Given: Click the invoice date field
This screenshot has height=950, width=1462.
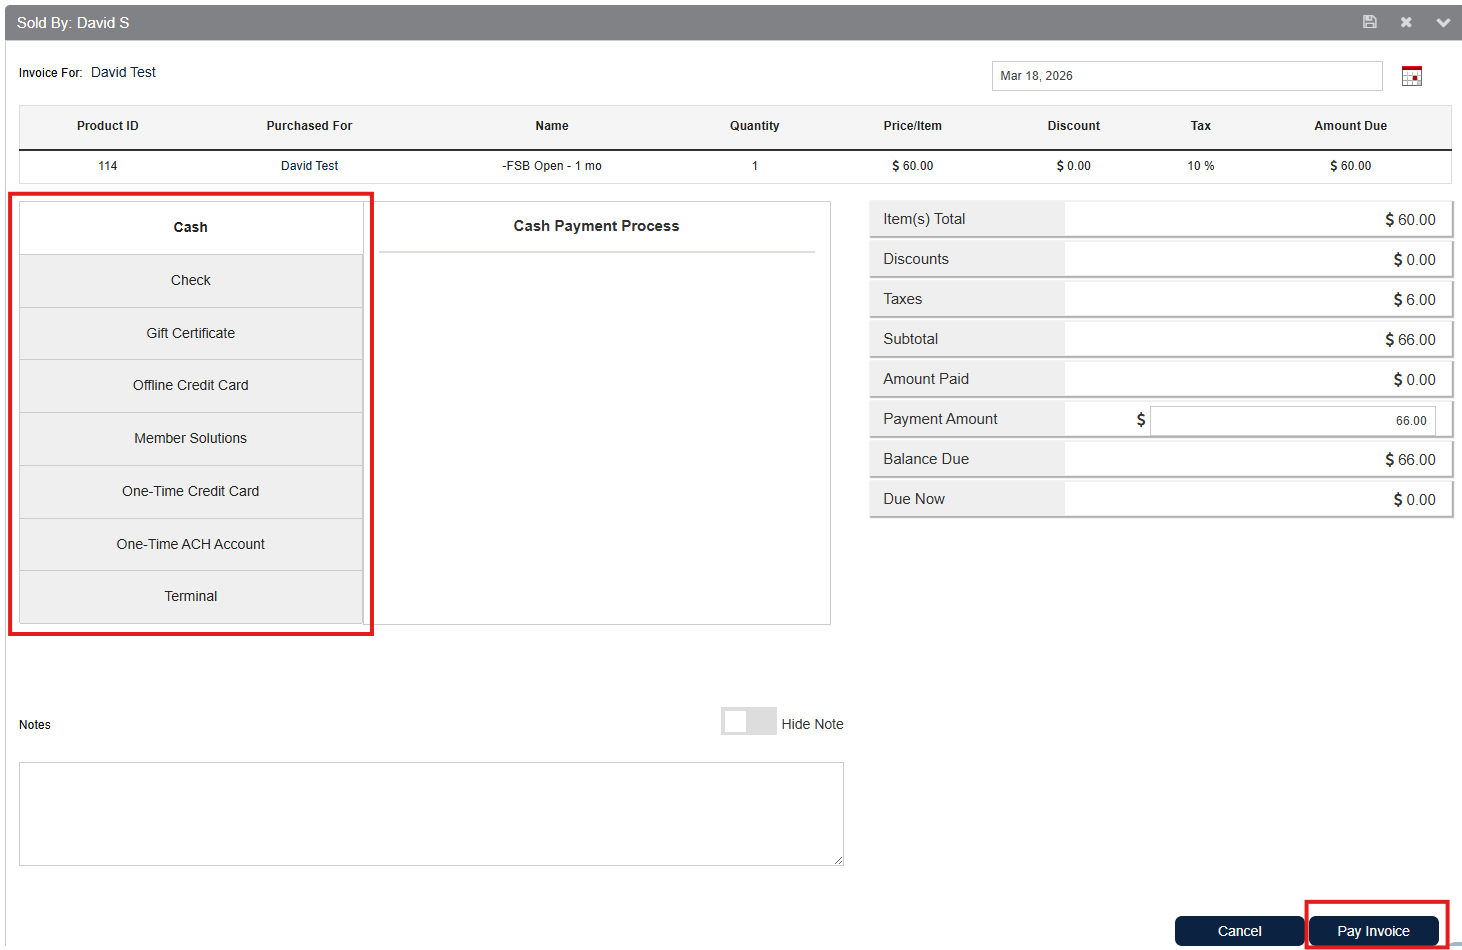Looking at the screenshot, I should [1186, 76].
